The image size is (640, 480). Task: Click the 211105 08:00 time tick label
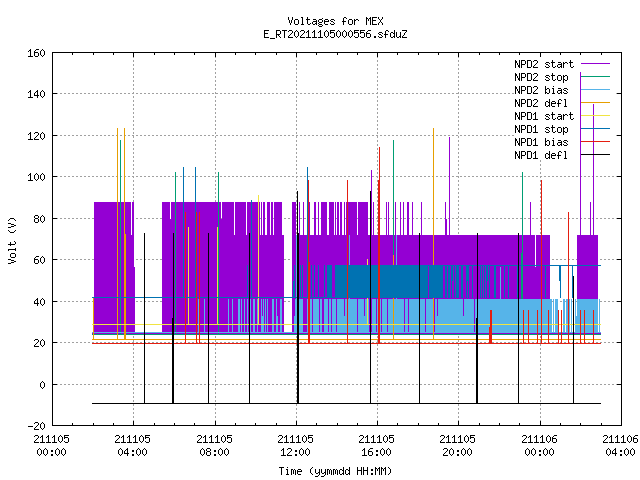pos(214,446)
